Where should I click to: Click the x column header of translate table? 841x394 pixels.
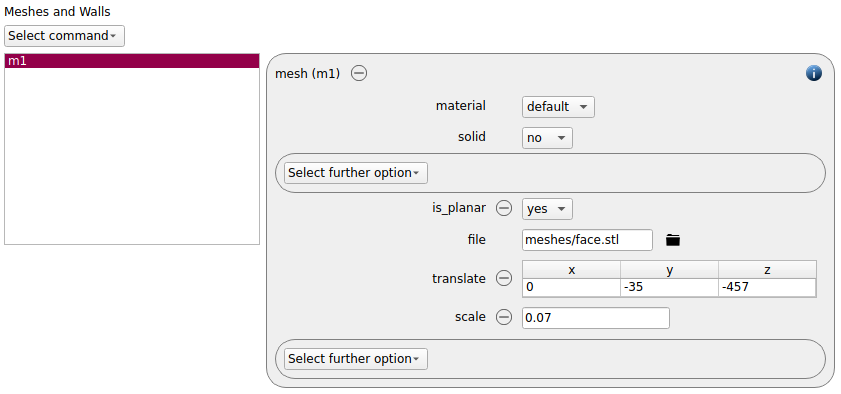[x=571, y=270]
